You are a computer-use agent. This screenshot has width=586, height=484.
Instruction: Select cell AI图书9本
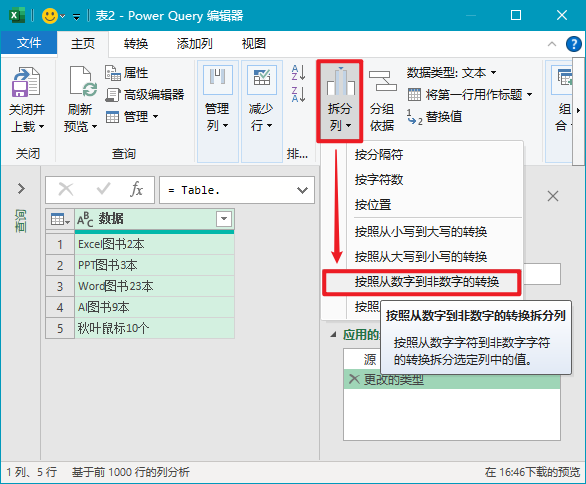coord(154,307)
